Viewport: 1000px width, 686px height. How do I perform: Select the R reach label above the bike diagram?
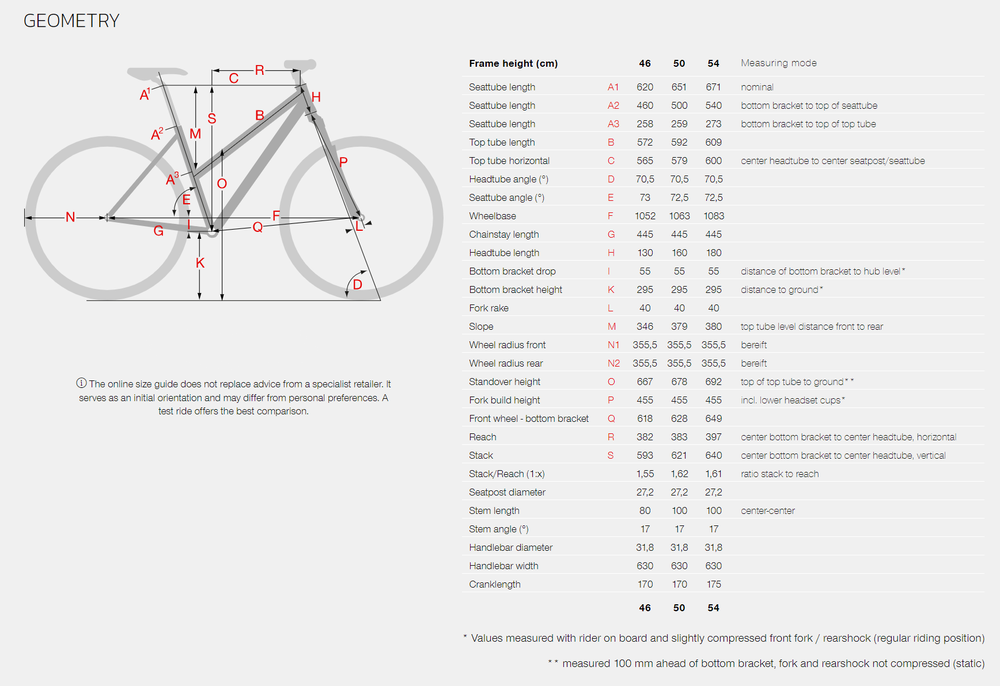click(259, 70)
